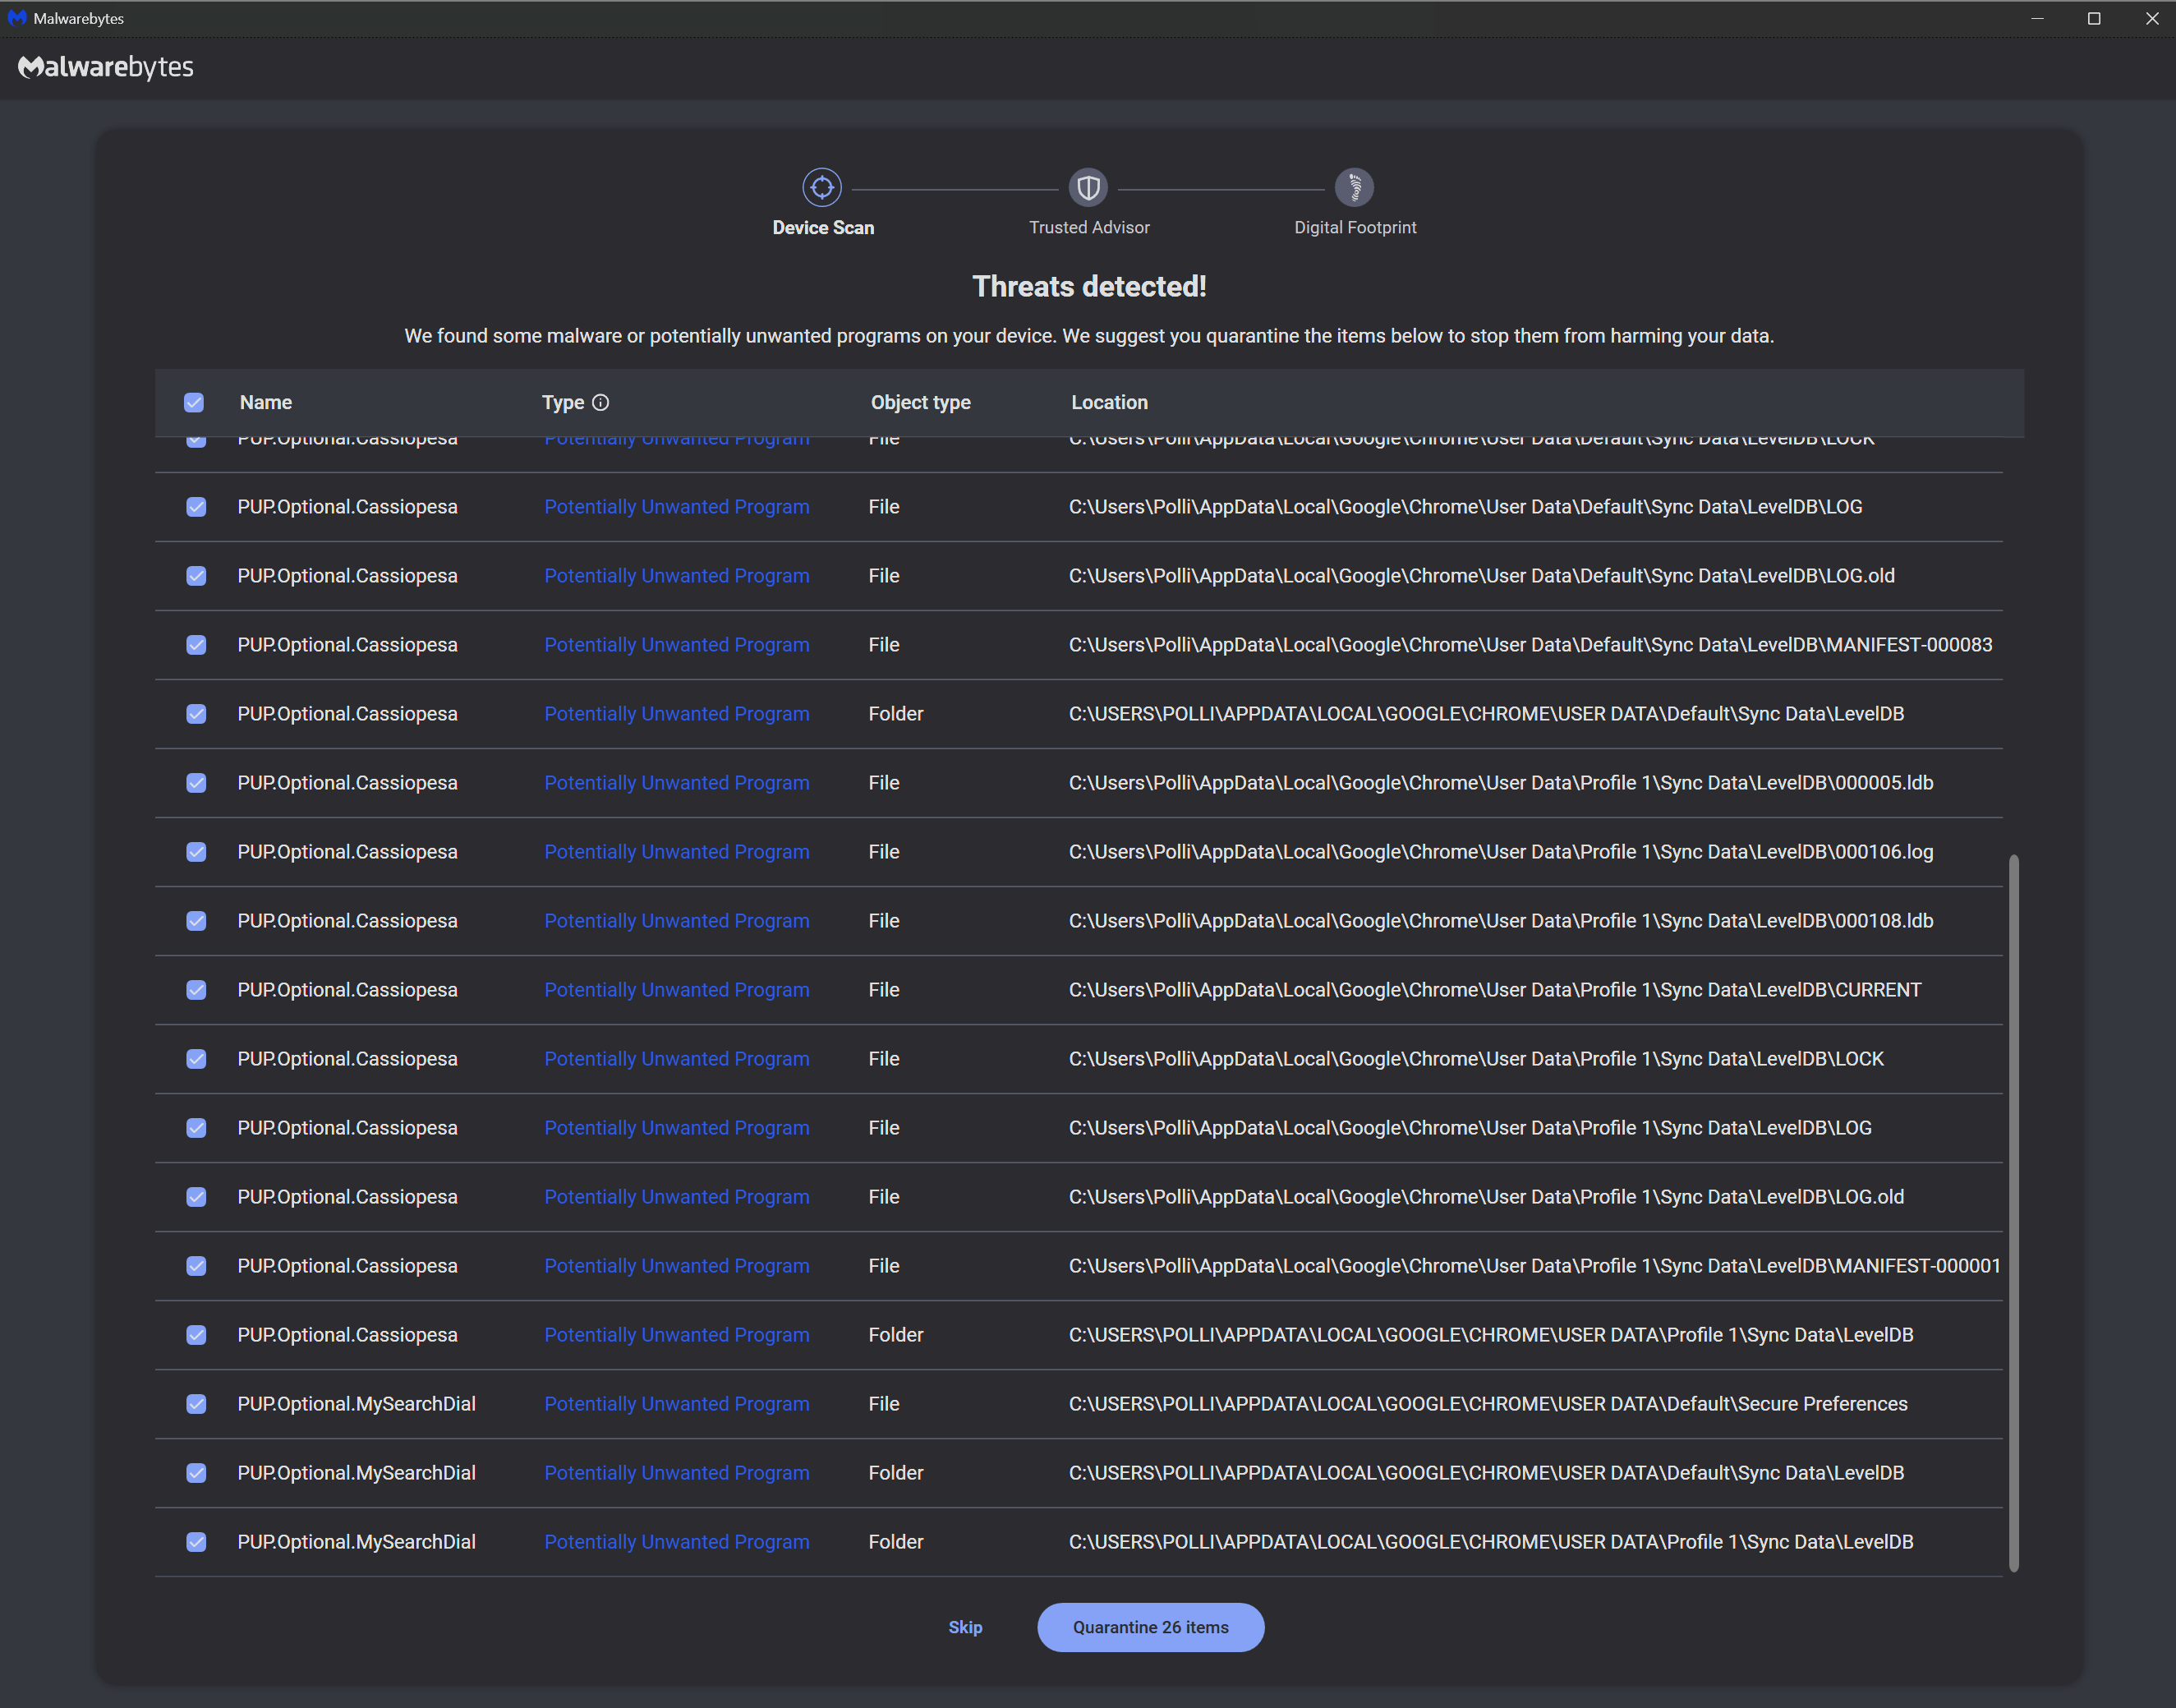Select path ending LevelDB\000108.ldb
The width and height of the screenshot is (2176, 1708).
[x=1501, y=921]
